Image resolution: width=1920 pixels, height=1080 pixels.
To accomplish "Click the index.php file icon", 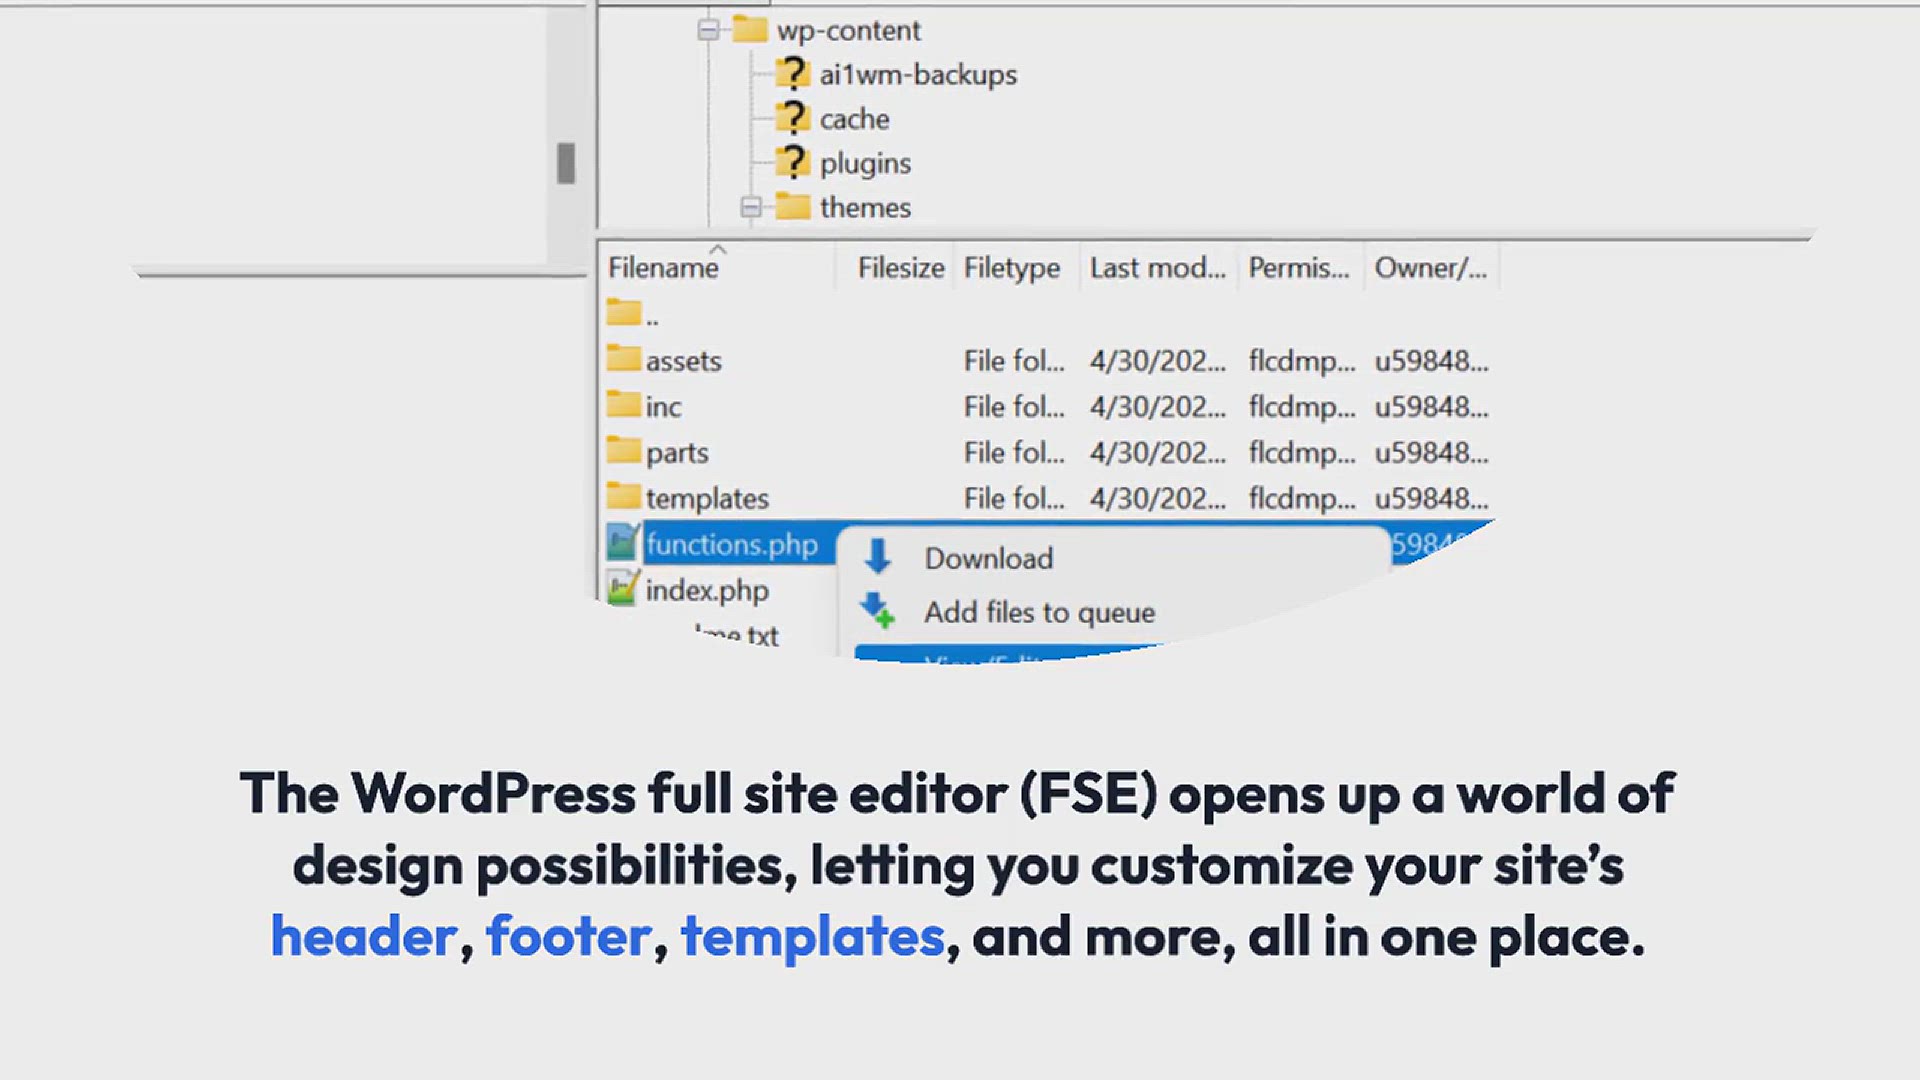I will (623, 588).
